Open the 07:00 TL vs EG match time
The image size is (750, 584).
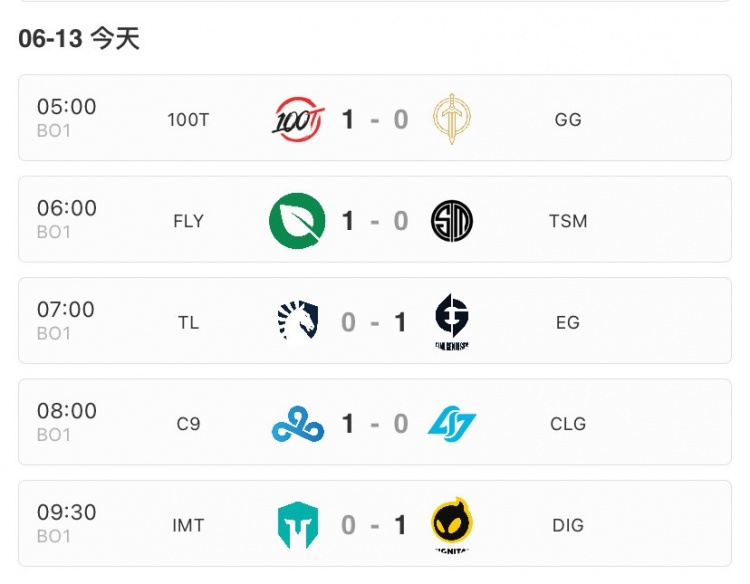[66, 310]
